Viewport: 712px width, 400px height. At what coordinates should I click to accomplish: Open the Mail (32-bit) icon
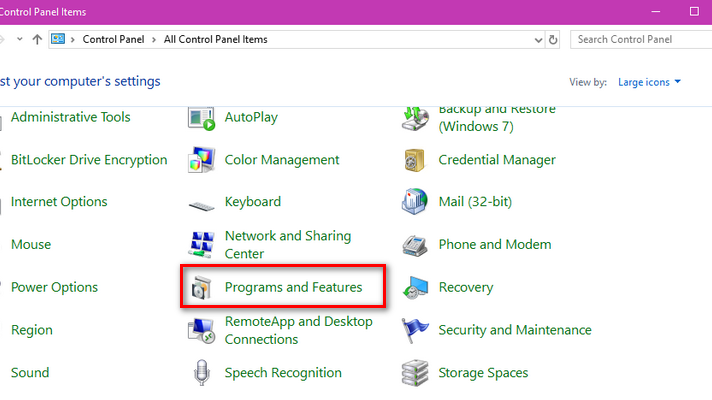pos(415,201)
